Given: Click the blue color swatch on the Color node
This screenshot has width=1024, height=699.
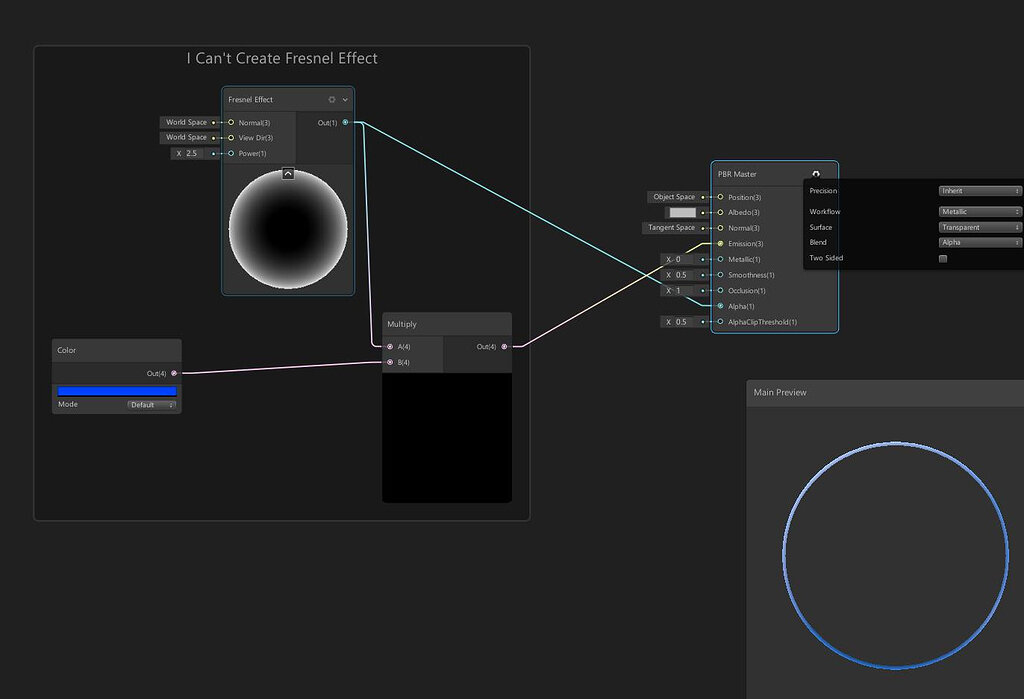Looking at the screenshot, I should click(x=116, y=390).
